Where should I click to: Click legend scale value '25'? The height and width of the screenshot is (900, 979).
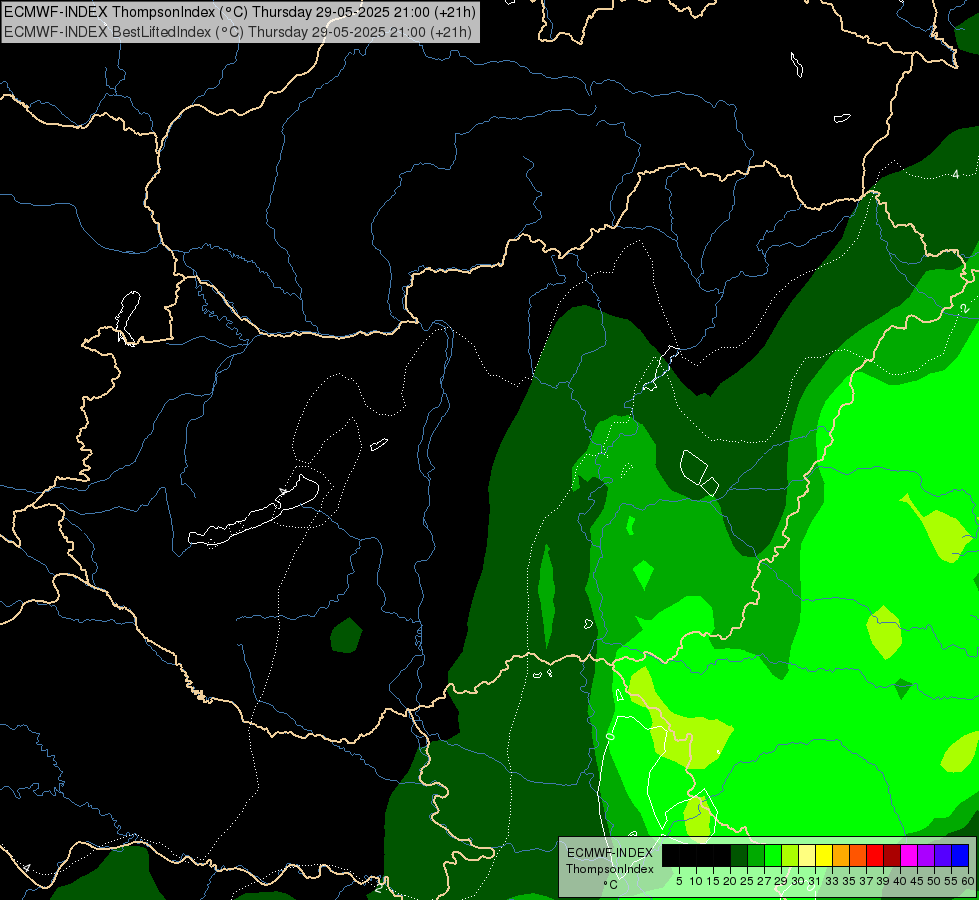point(747,881)
